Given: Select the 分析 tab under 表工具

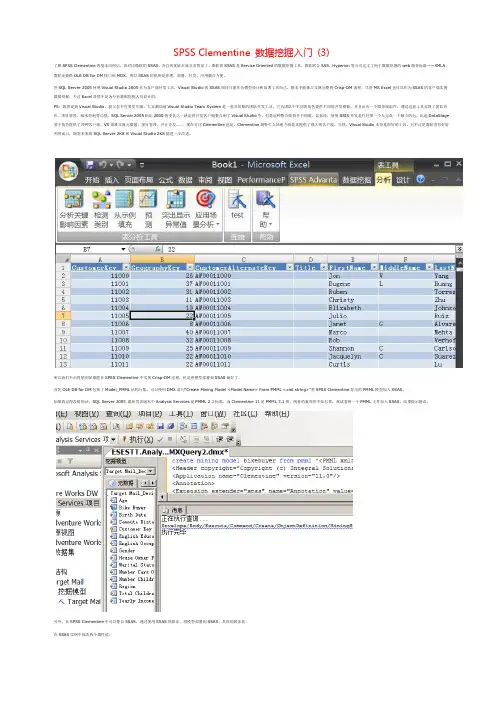Looking at the screenshot, I should pos(383,180).
